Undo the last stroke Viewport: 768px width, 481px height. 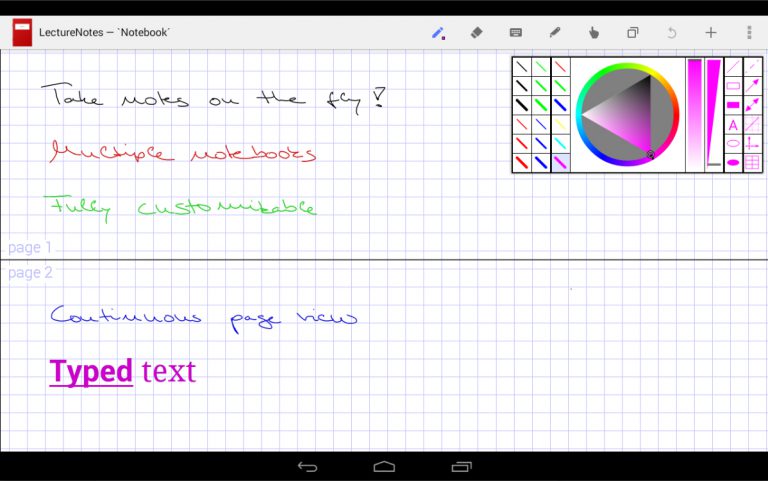(x=672, y=33)
